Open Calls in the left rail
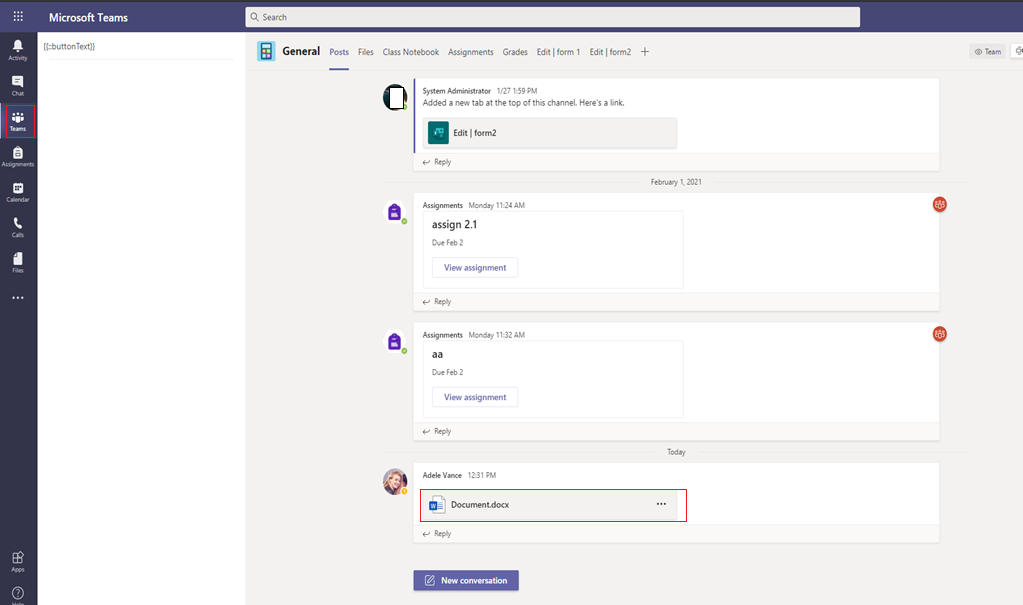Image resolution: width=1023 pixels, height=605 pixels. click(x=18, y=227)
